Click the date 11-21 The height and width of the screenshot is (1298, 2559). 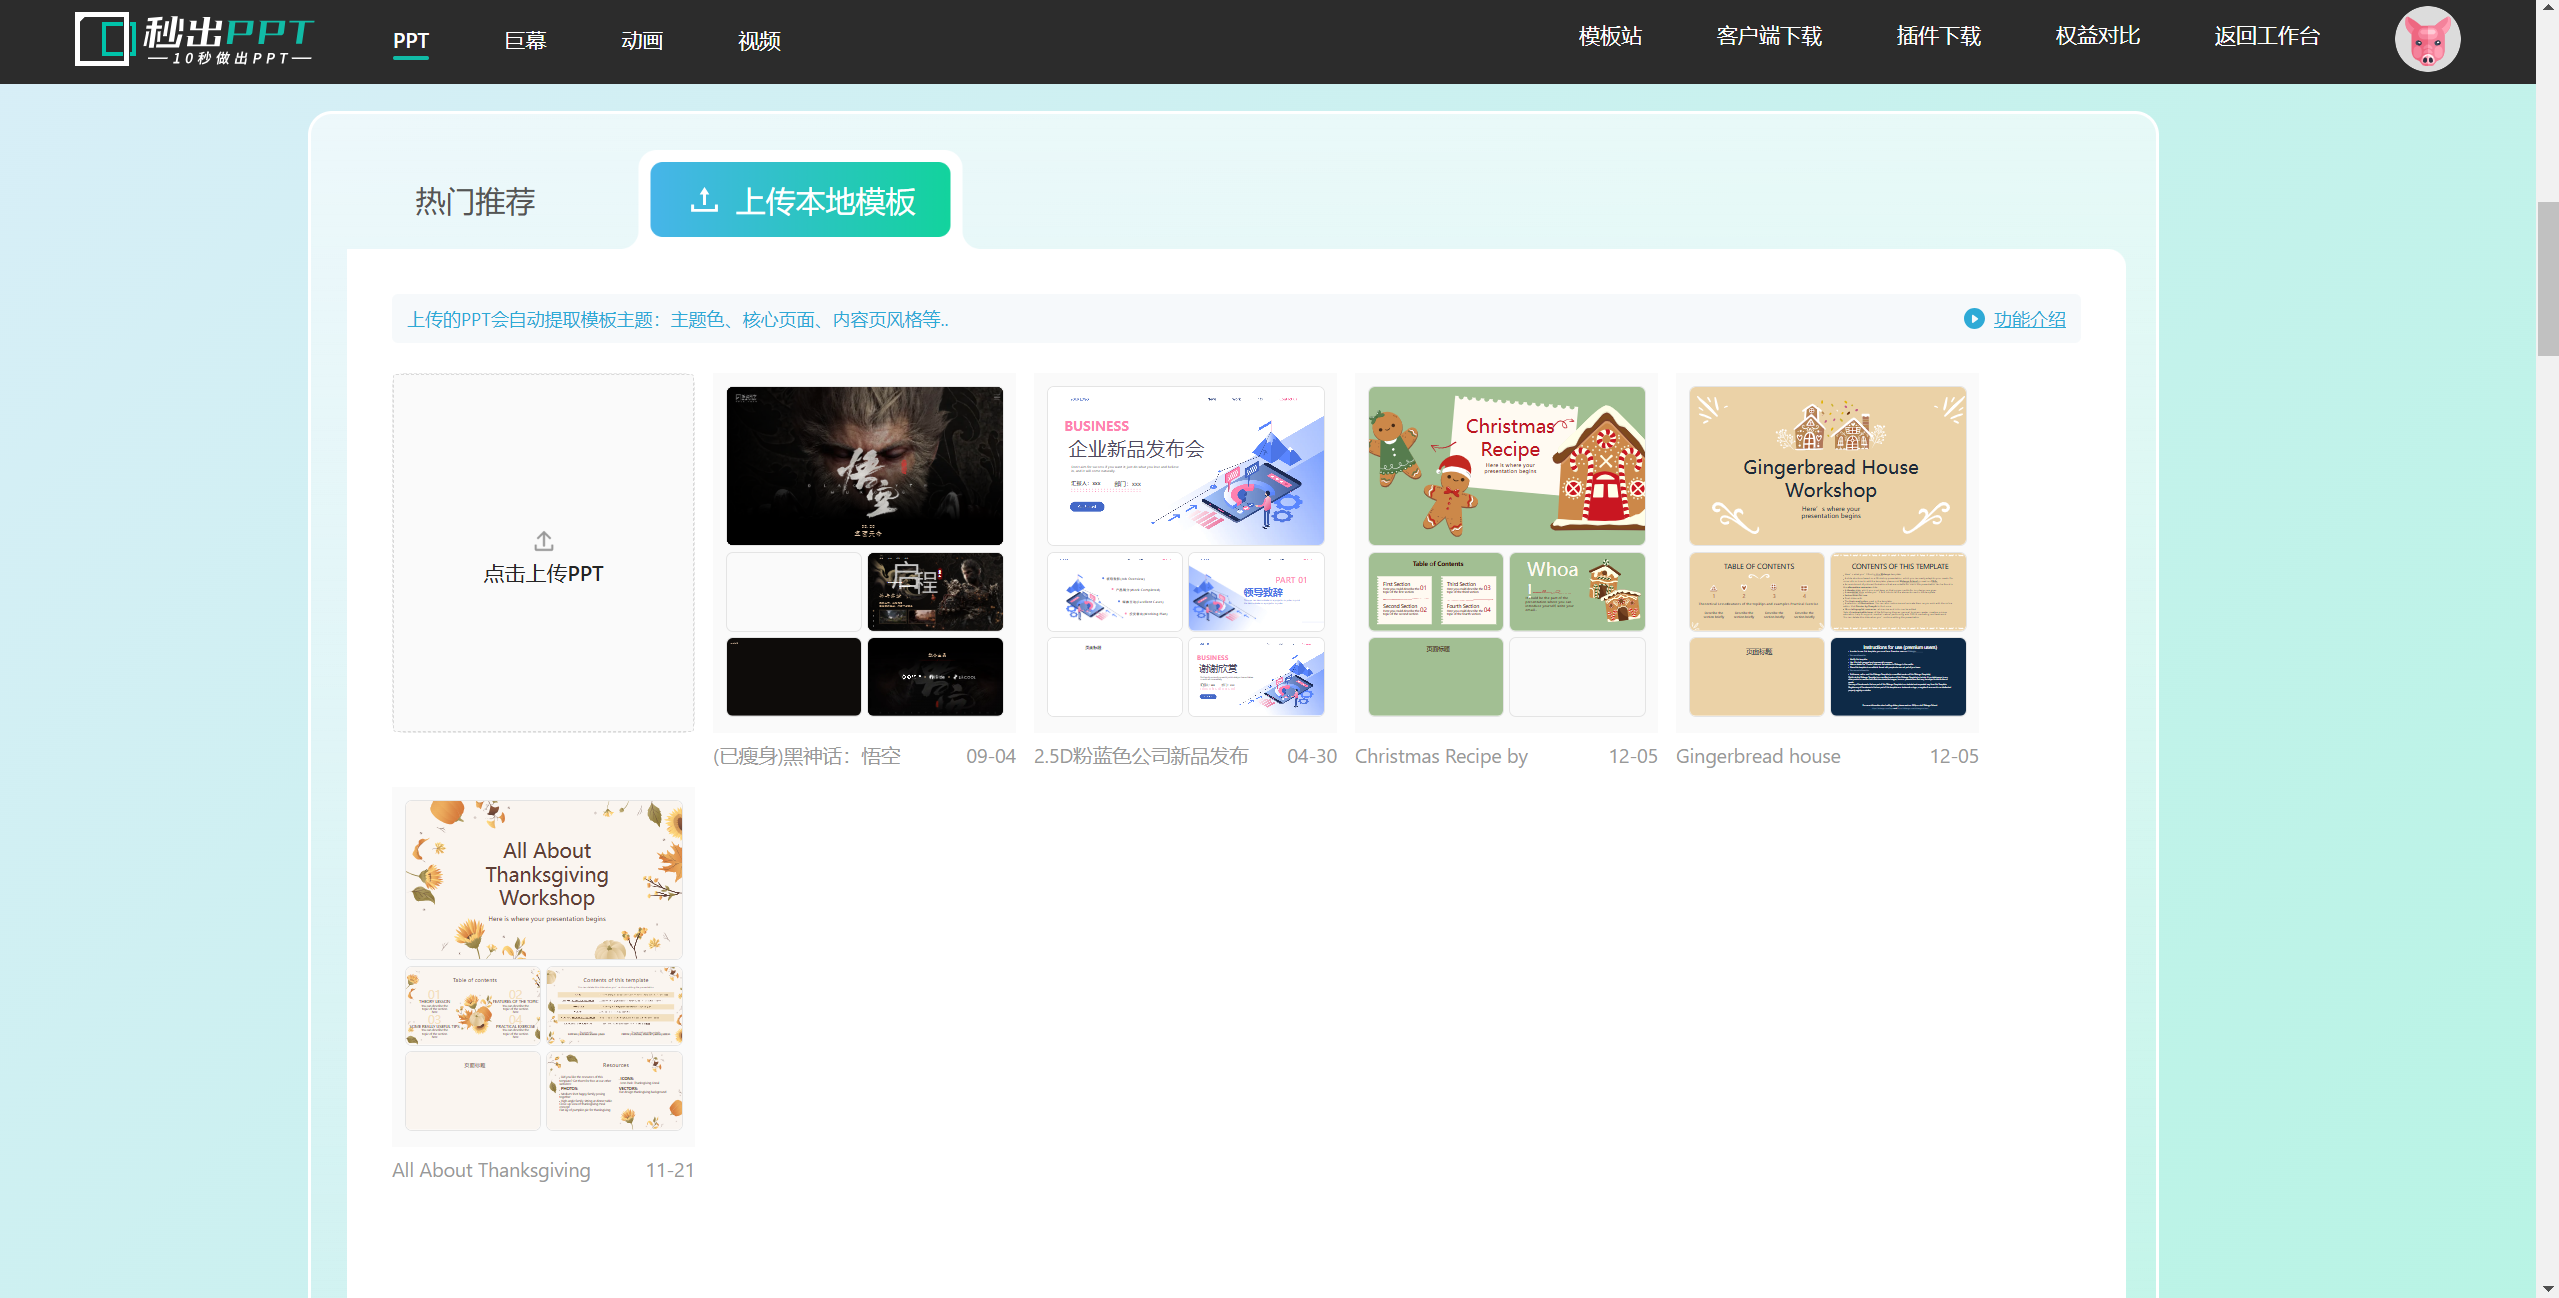pyautogui.click(x=669, y=1171)
